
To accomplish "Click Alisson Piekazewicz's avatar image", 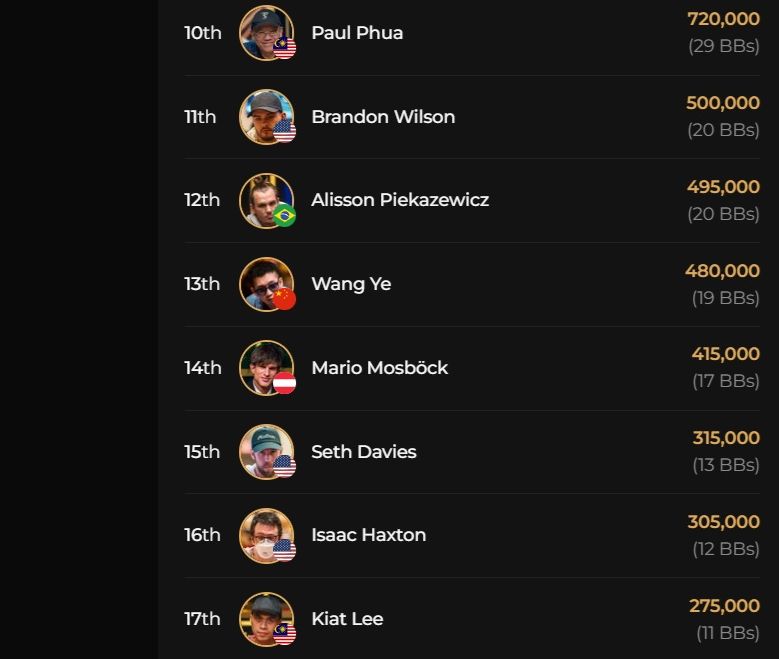I will point(265,200).
